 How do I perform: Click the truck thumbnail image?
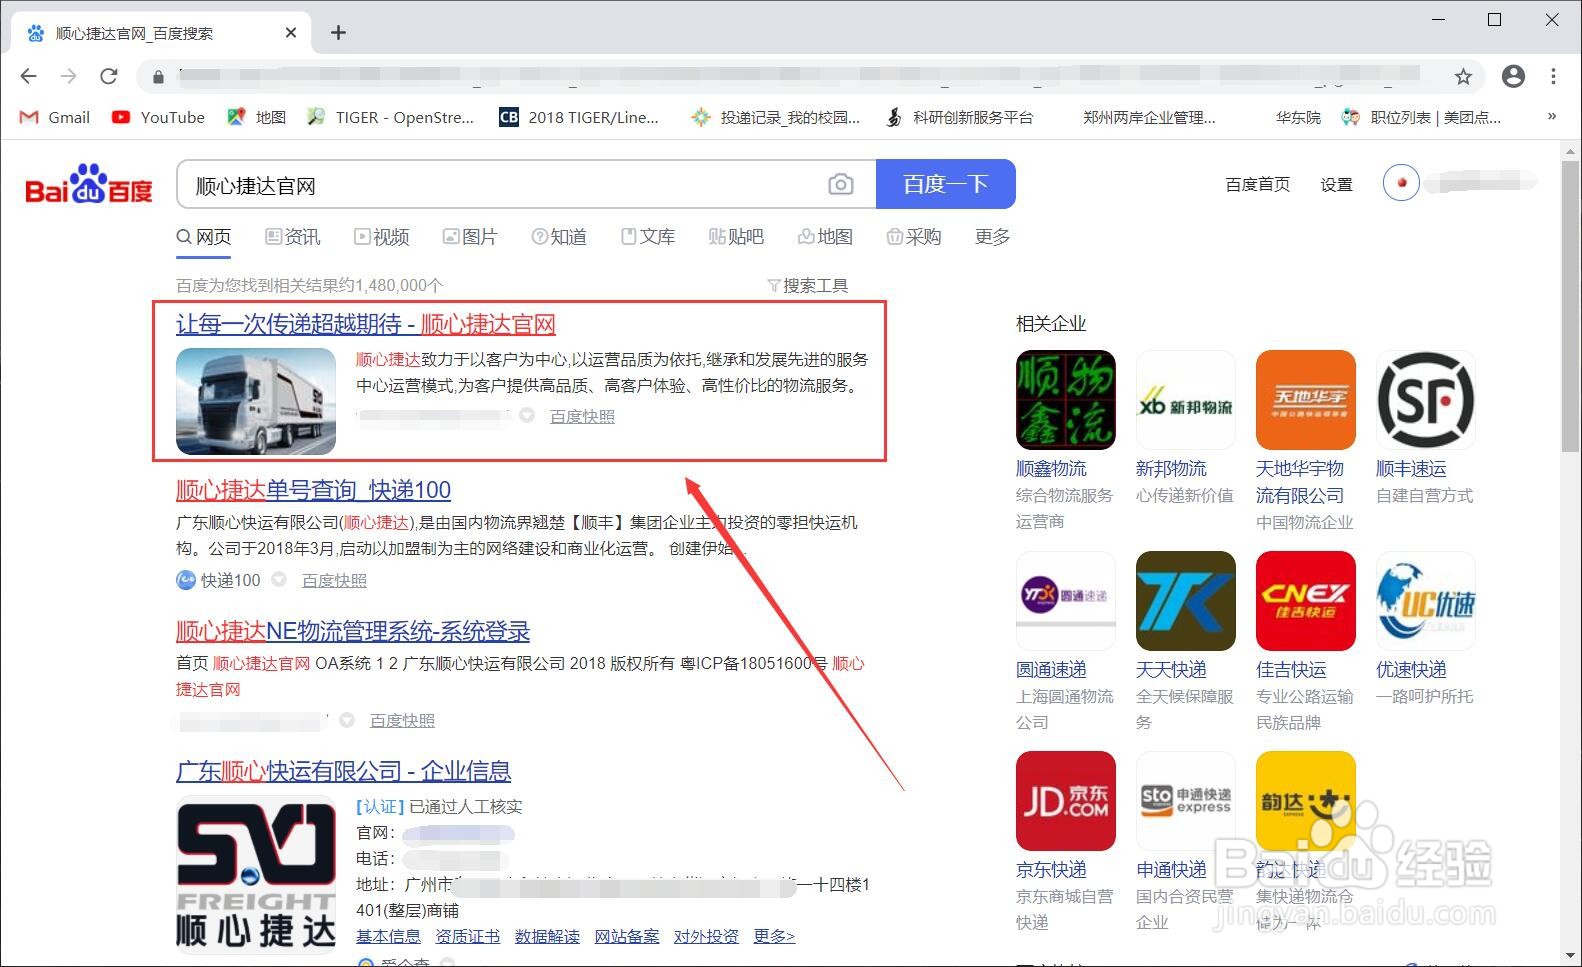tap(256, 402)
